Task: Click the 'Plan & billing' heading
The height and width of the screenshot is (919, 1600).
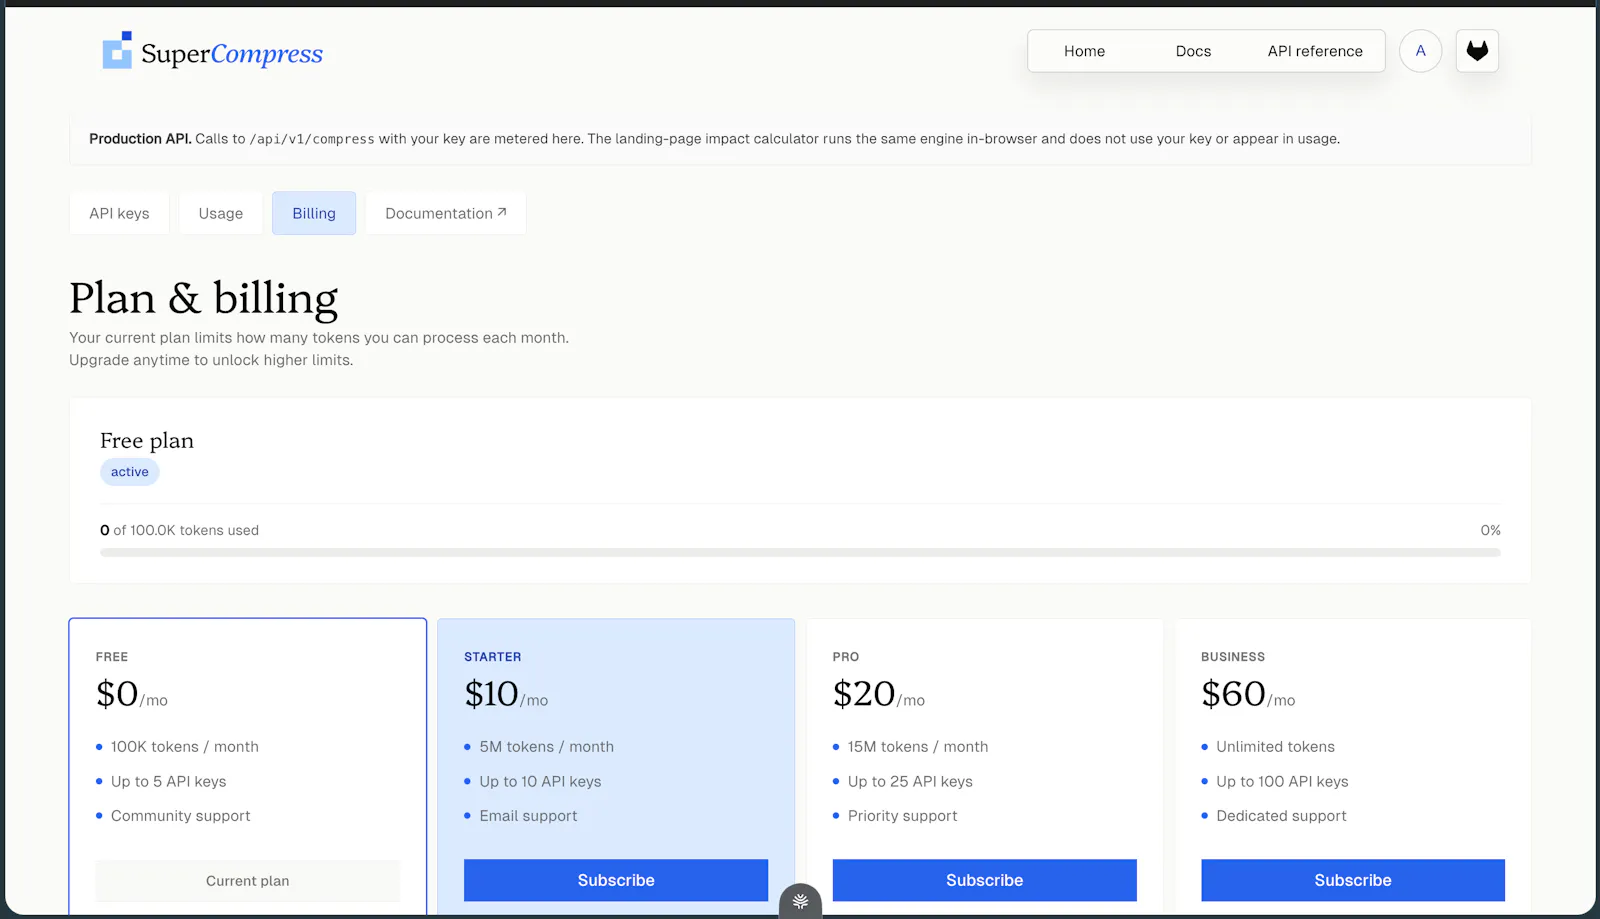Action: [204, 298]
